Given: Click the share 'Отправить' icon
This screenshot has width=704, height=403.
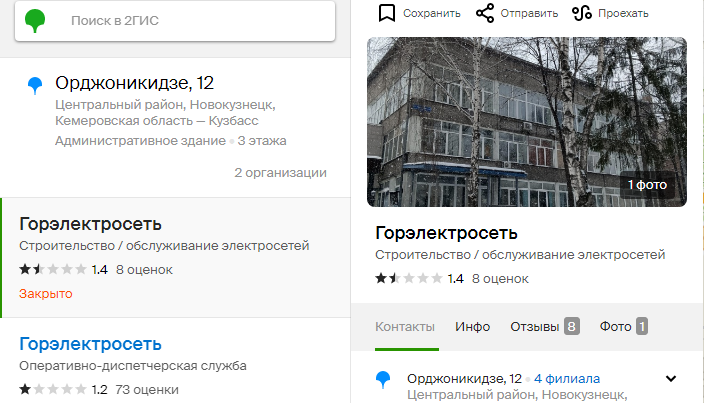Looking at the screenshot, I should click(485, 13).
